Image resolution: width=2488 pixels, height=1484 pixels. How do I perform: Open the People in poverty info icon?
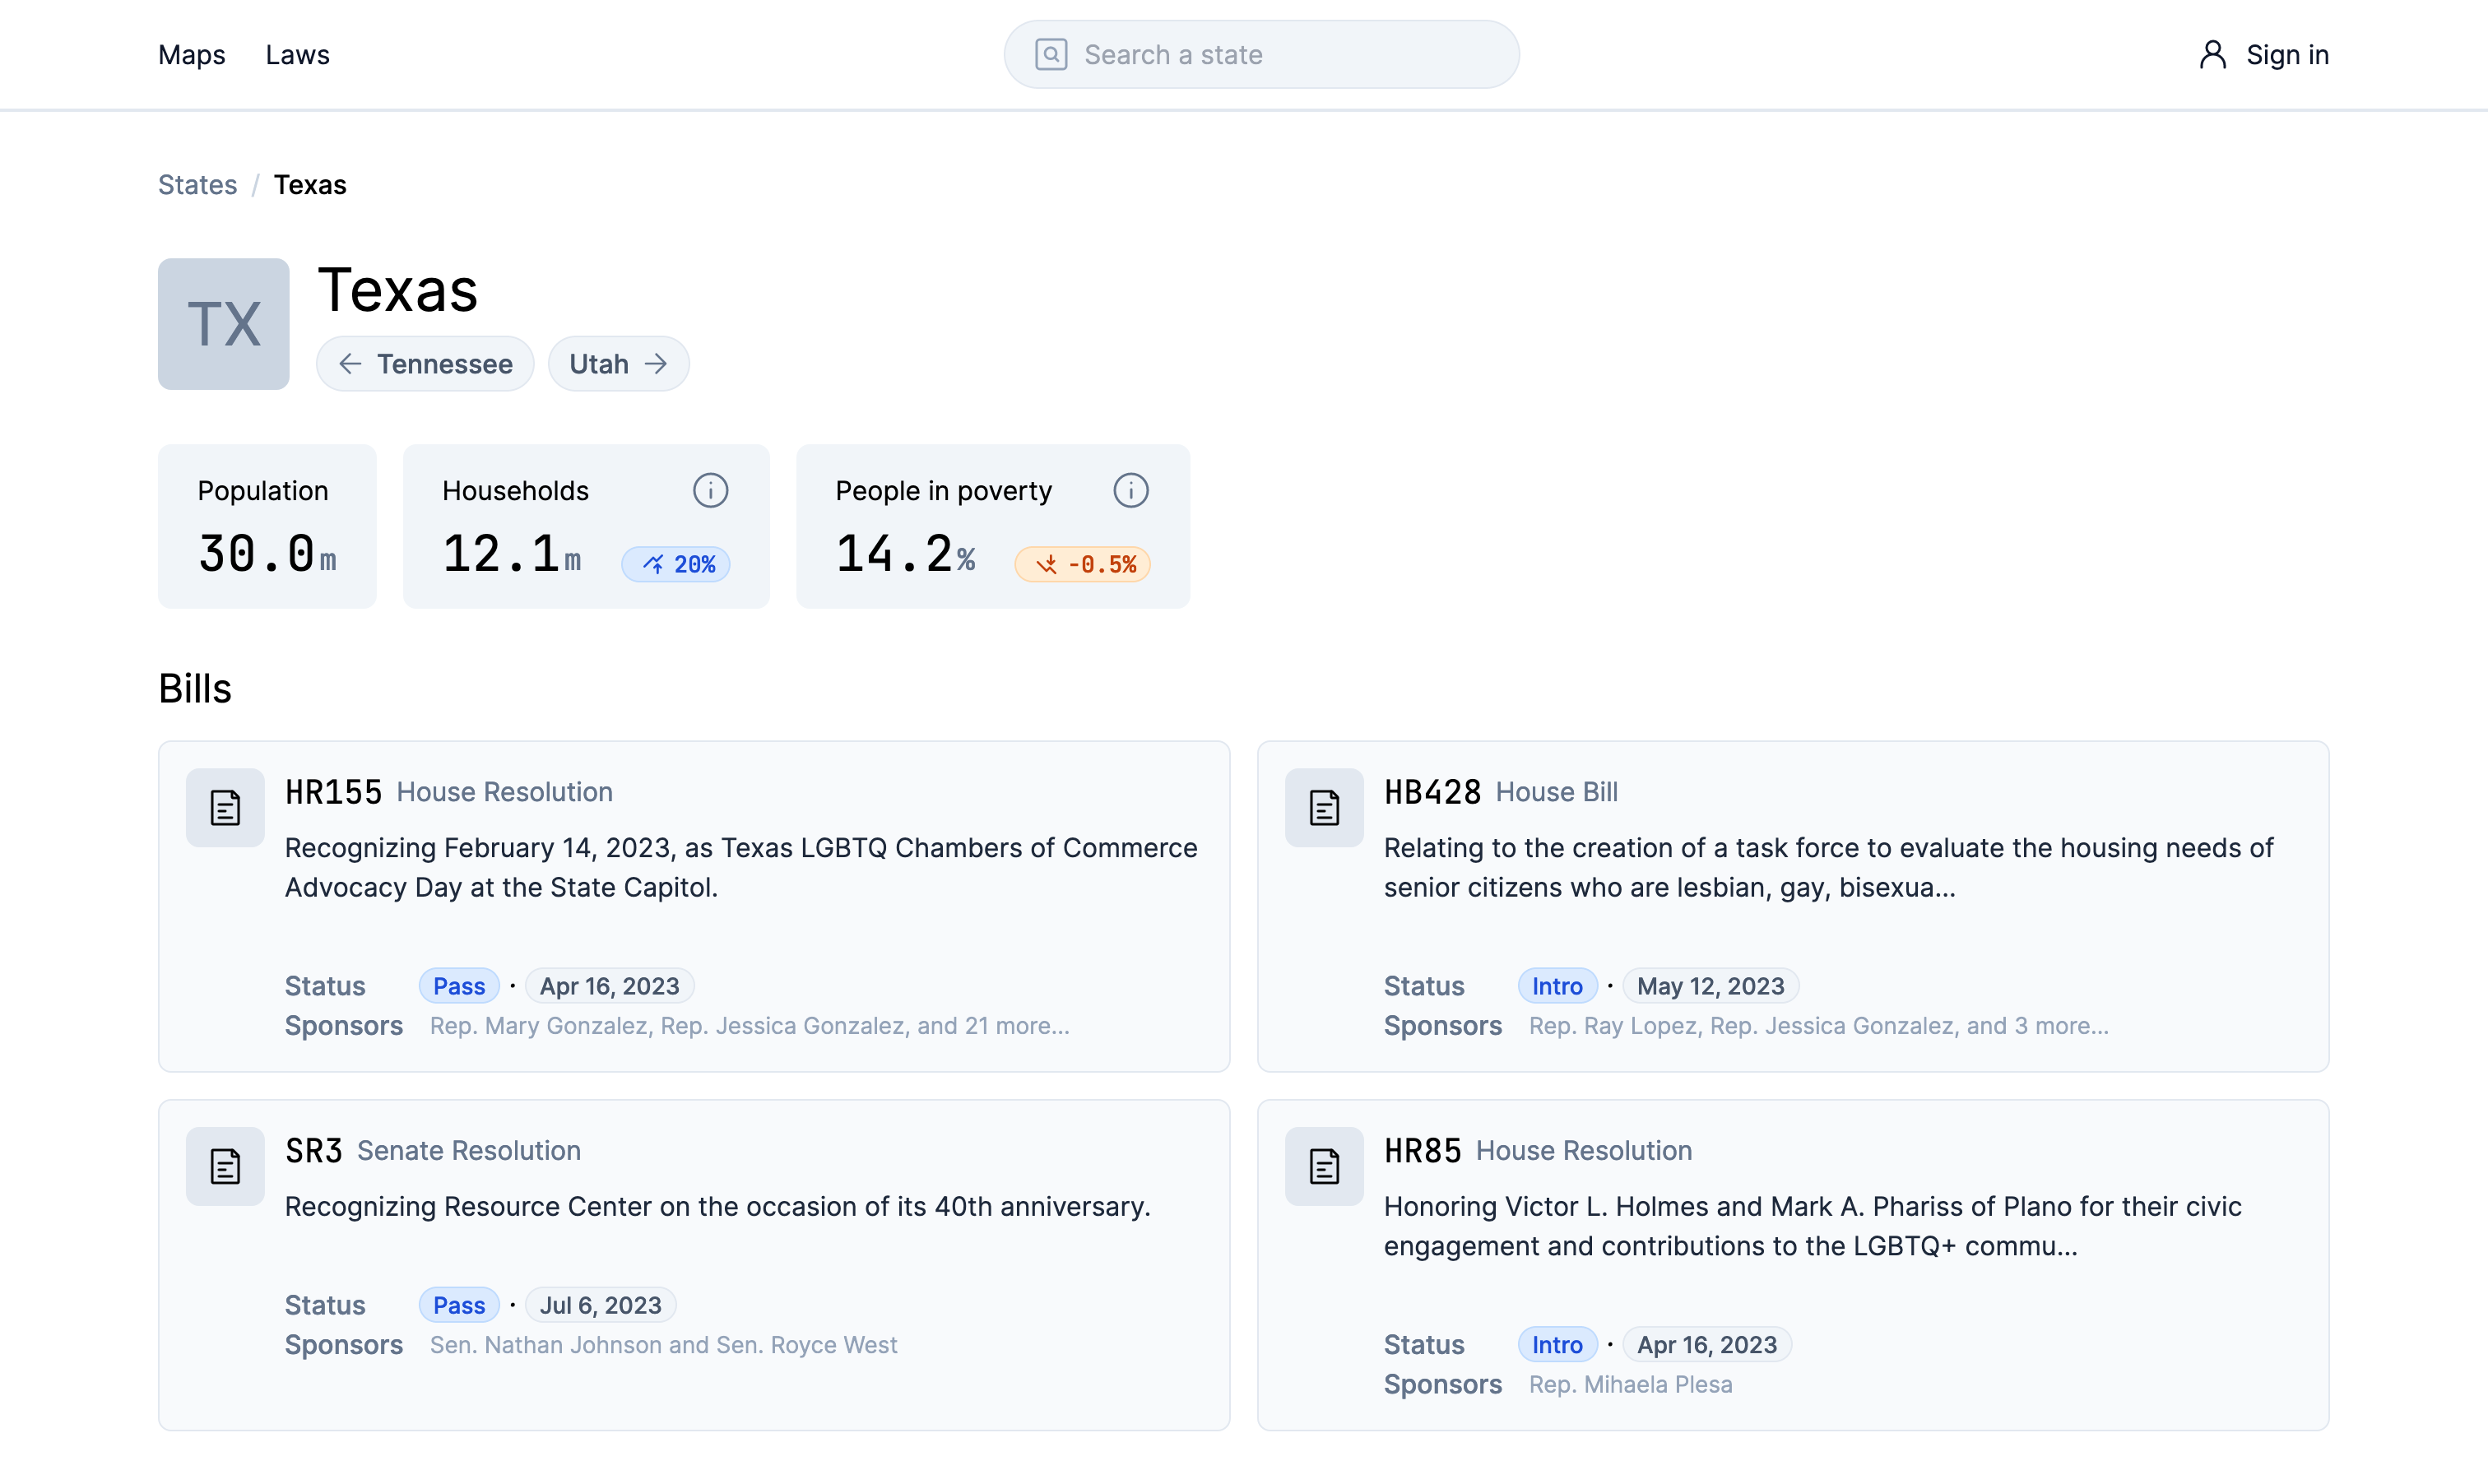point(1130,490)
